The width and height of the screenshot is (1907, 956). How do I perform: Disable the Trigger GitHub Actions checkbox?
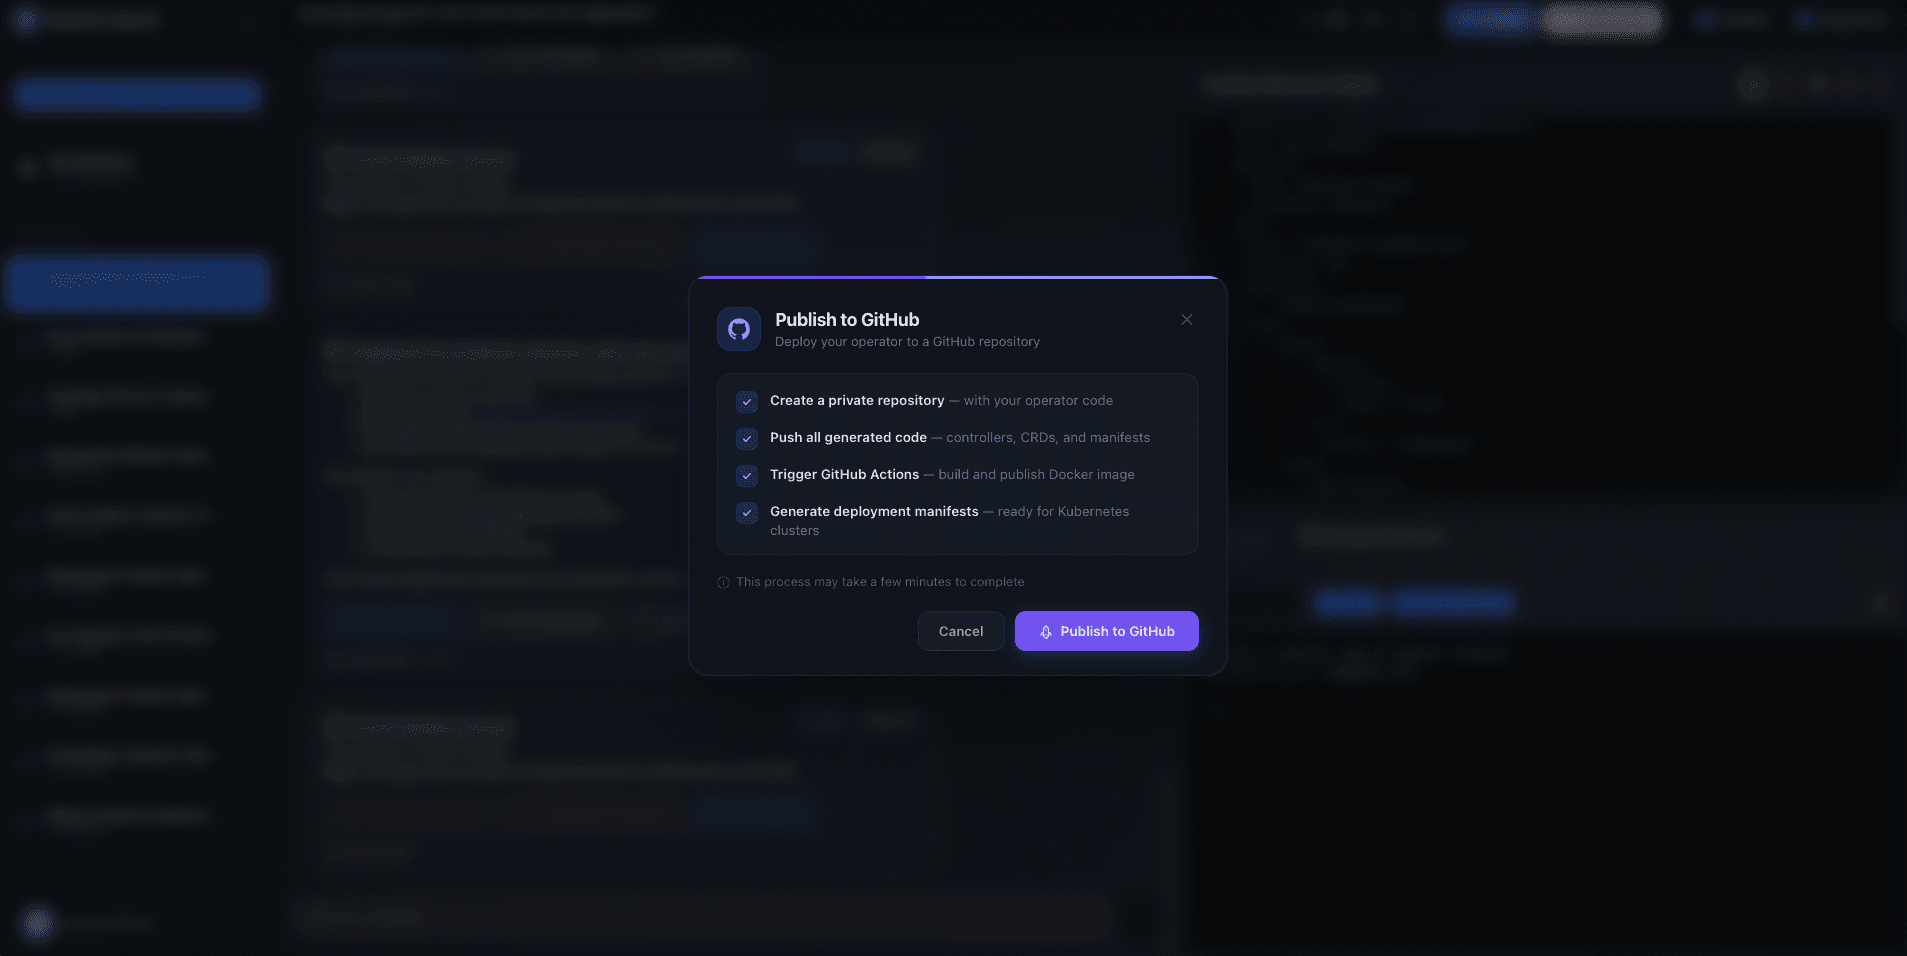[747, 476]
